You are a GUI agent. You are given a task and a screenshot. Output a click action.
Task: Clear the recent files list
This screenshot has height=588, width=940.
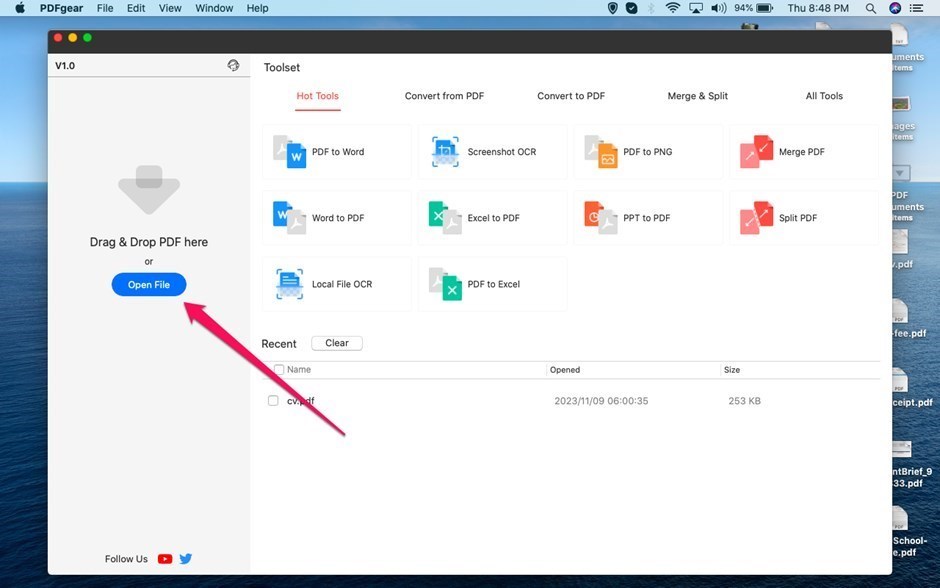coord(337,343)
